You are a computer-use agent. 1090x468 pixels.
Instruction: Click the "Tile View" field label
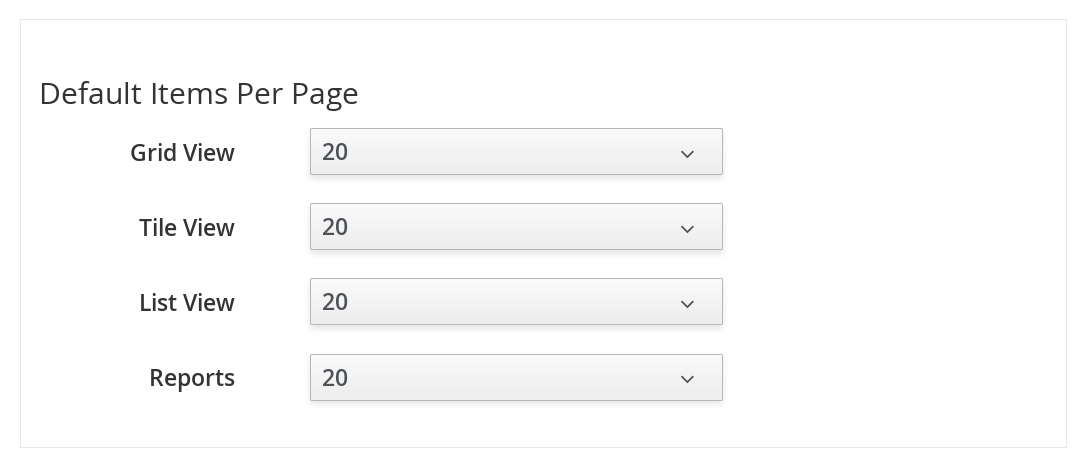(x=187, y=228)
